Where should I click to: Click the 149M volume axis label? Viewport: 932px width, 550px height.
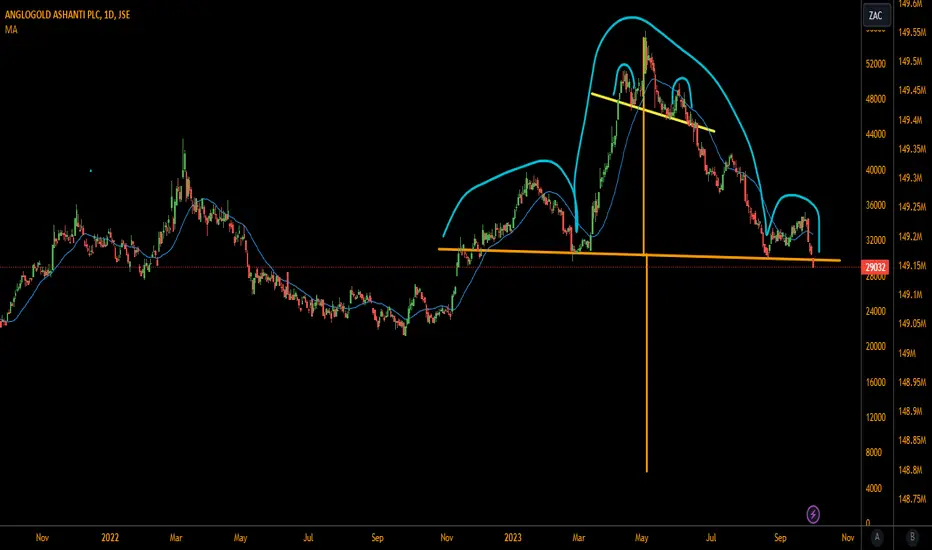click(907, 353)
